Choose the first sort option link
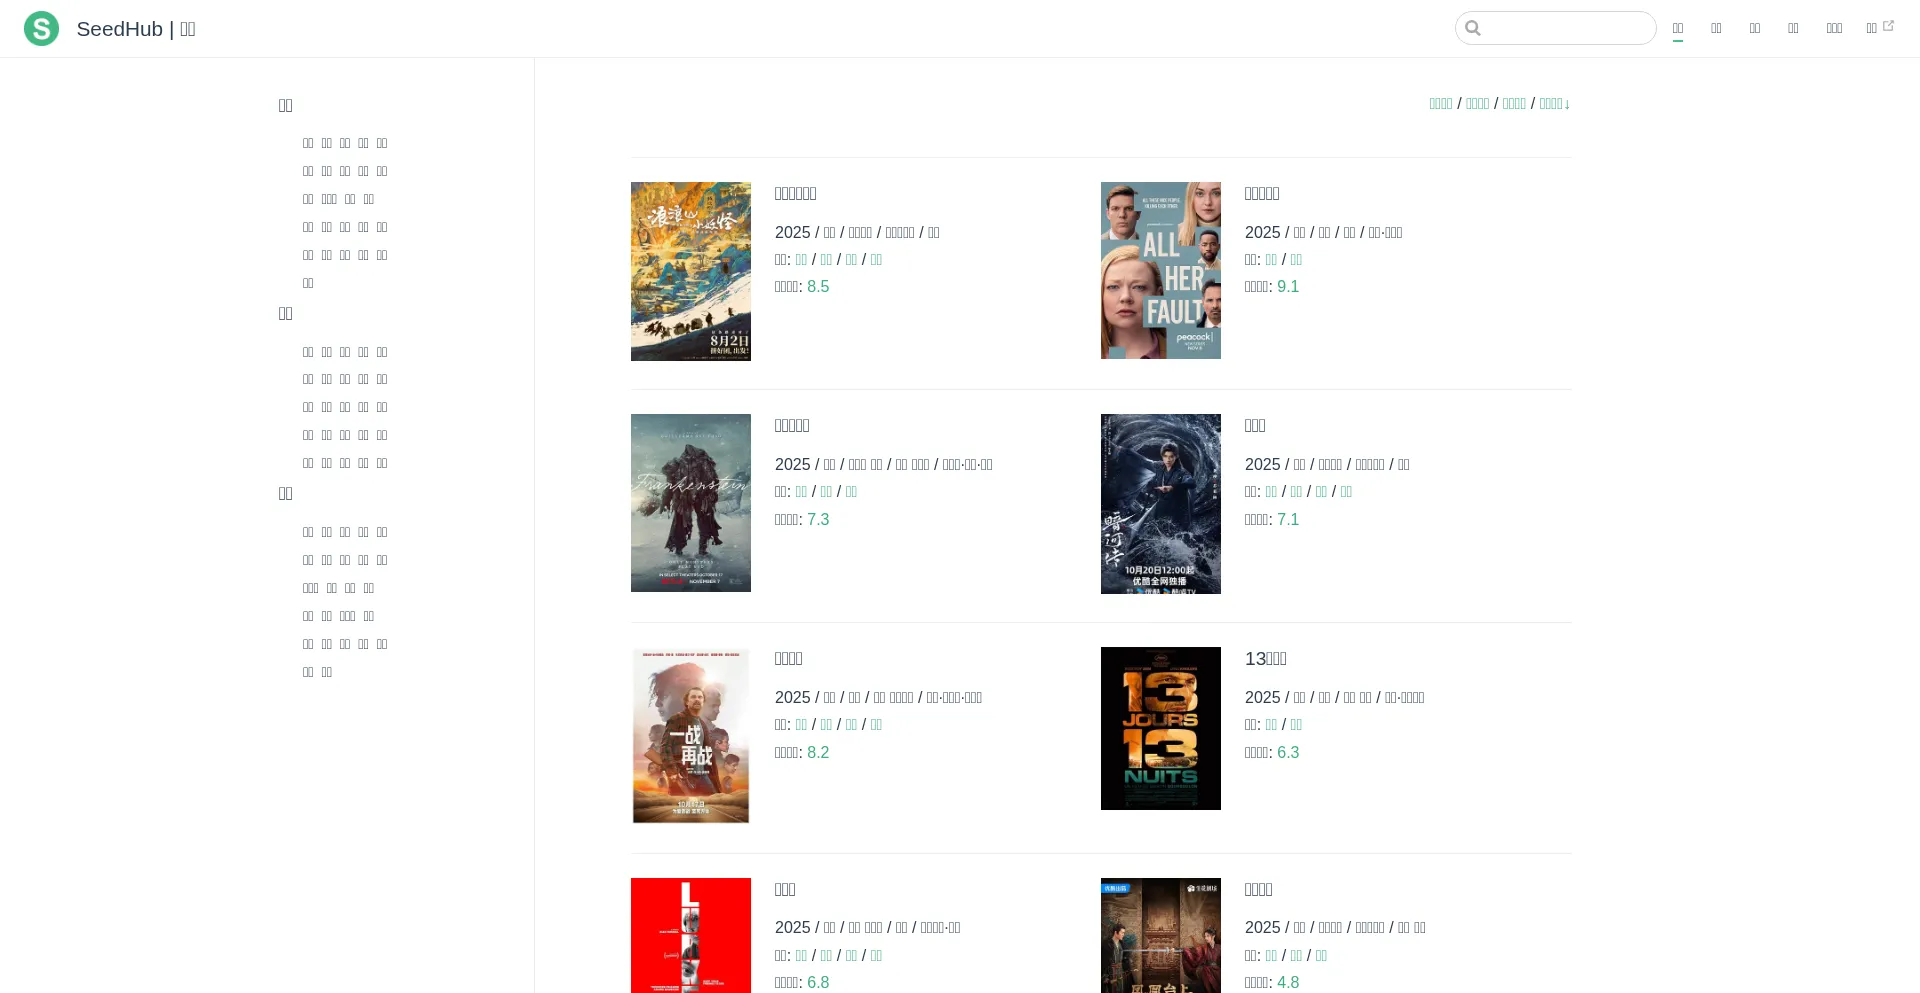This screenshot has width=1920, height=993. point(1440,104)
